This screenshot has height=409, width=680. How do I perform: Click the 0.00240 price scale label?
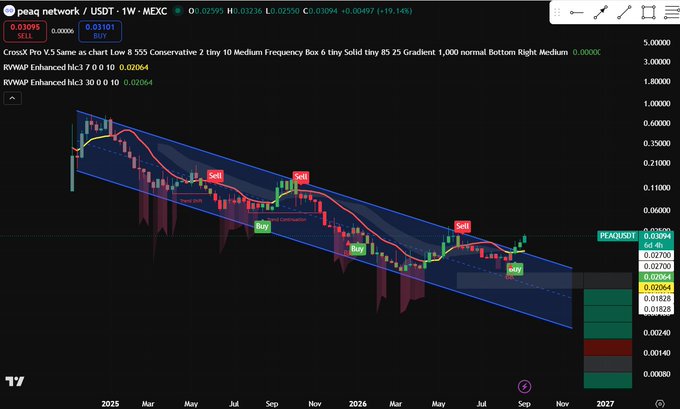(x=657, y=333)
